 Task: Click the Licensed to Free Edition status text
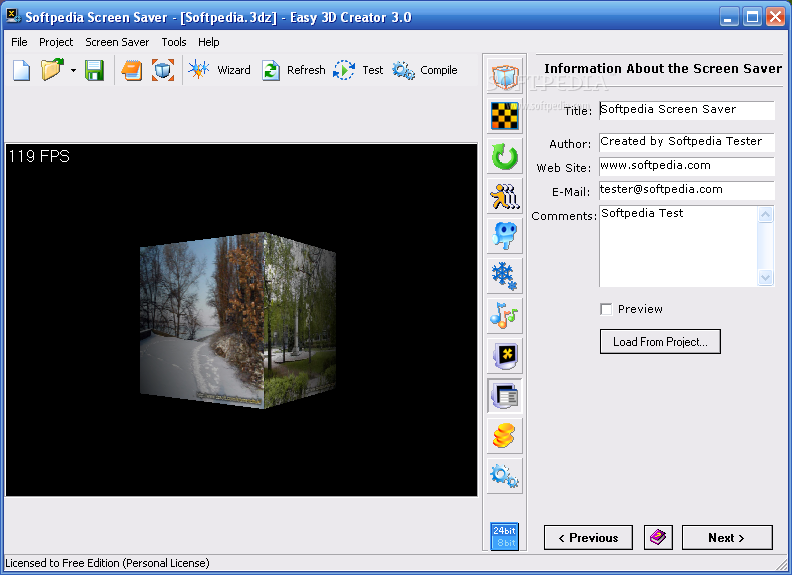(x=107, y=563)
